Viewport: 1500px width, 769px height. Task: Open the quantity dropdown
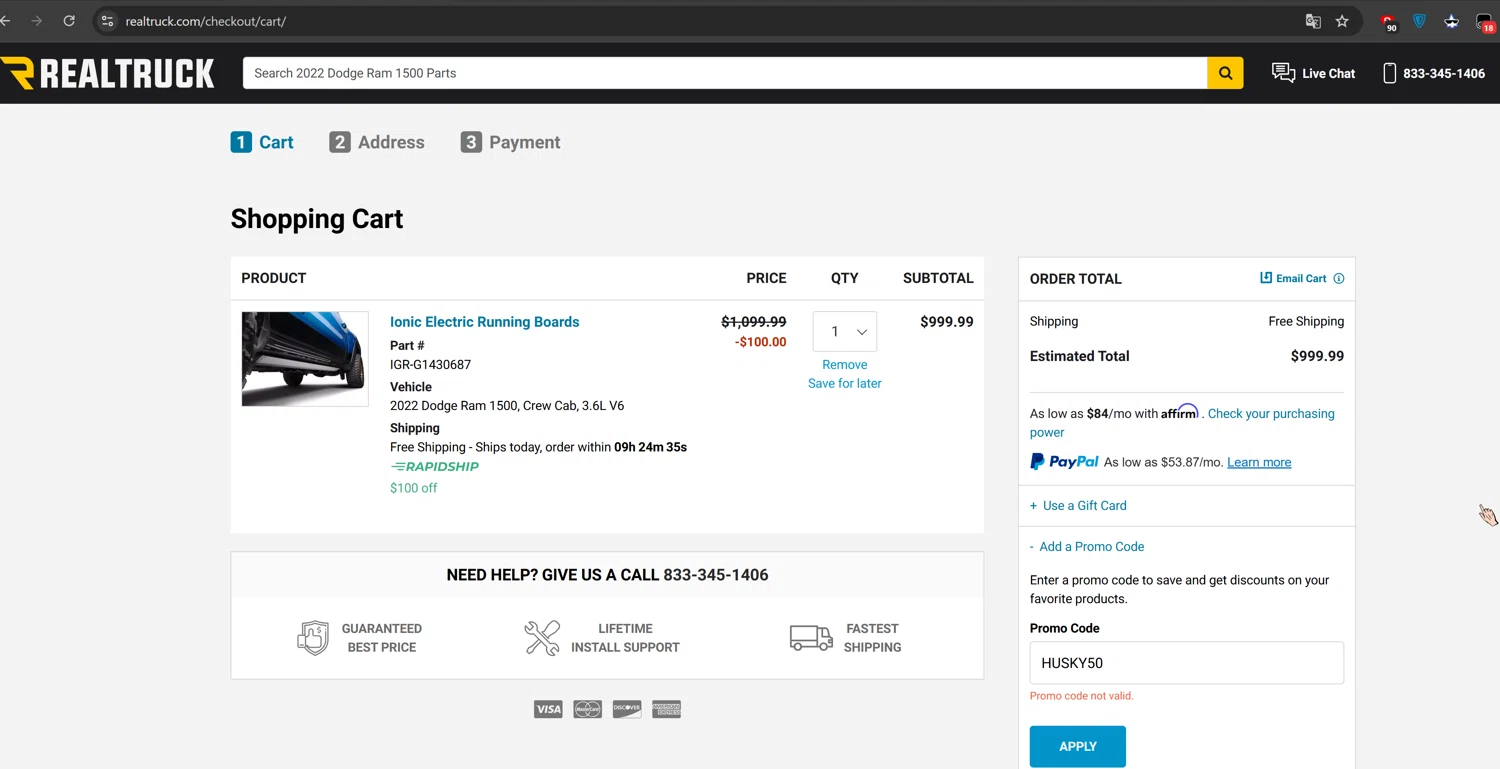[845, 332]
